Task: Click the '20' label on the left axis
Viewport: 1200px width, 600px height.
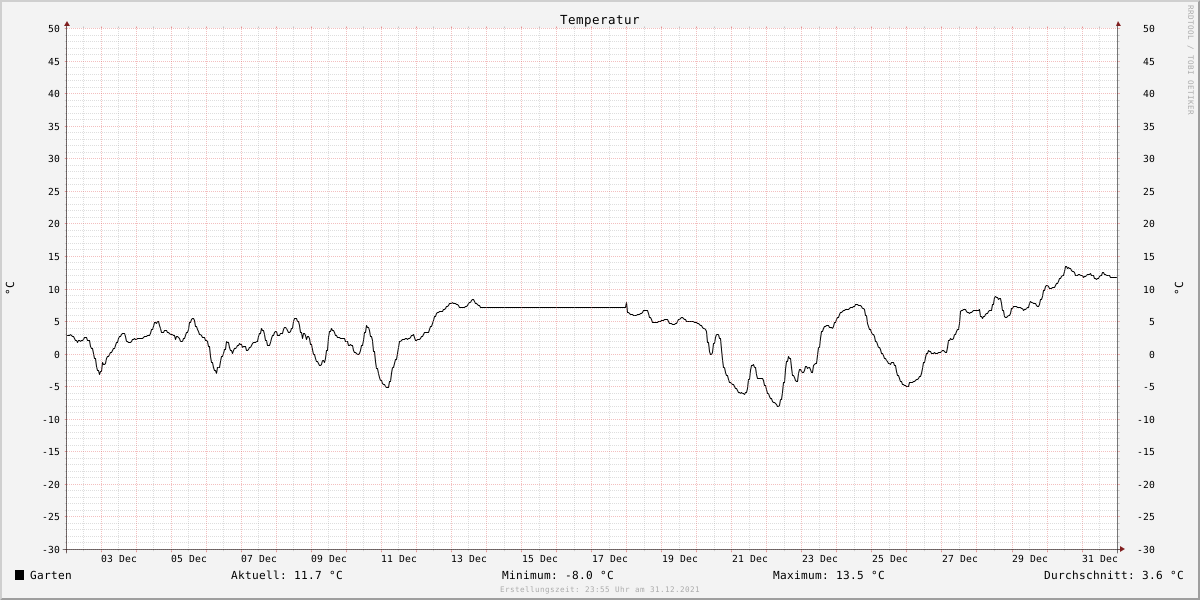Action: (x=55, y=224)
